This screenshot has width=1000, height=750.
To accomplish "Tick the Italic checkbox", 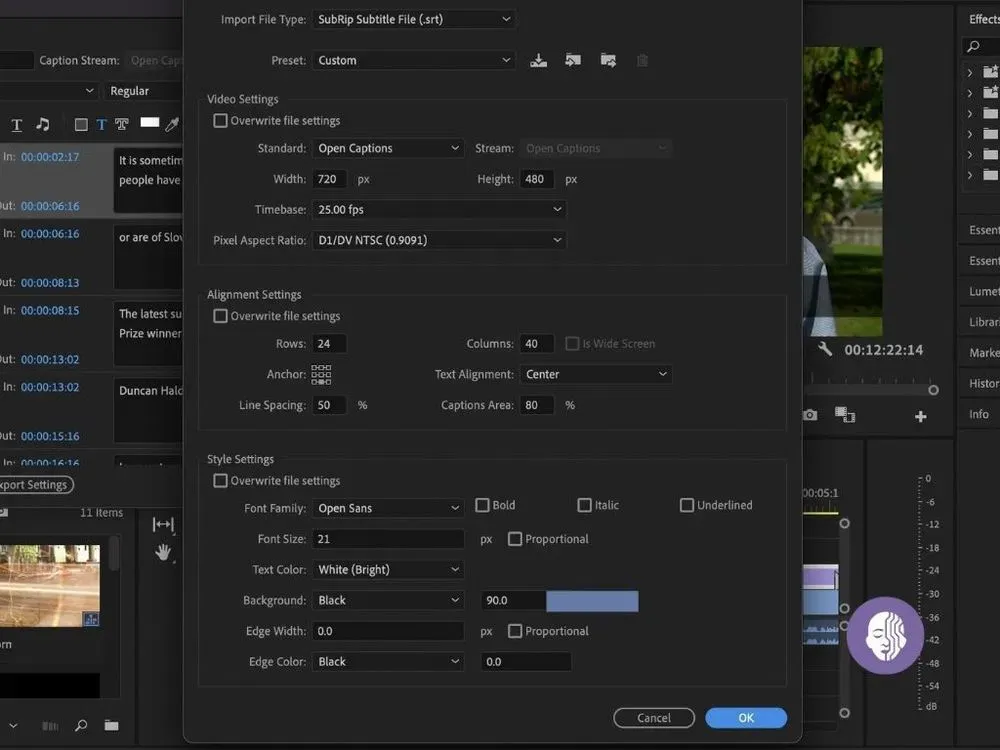I will coord(584,505).
